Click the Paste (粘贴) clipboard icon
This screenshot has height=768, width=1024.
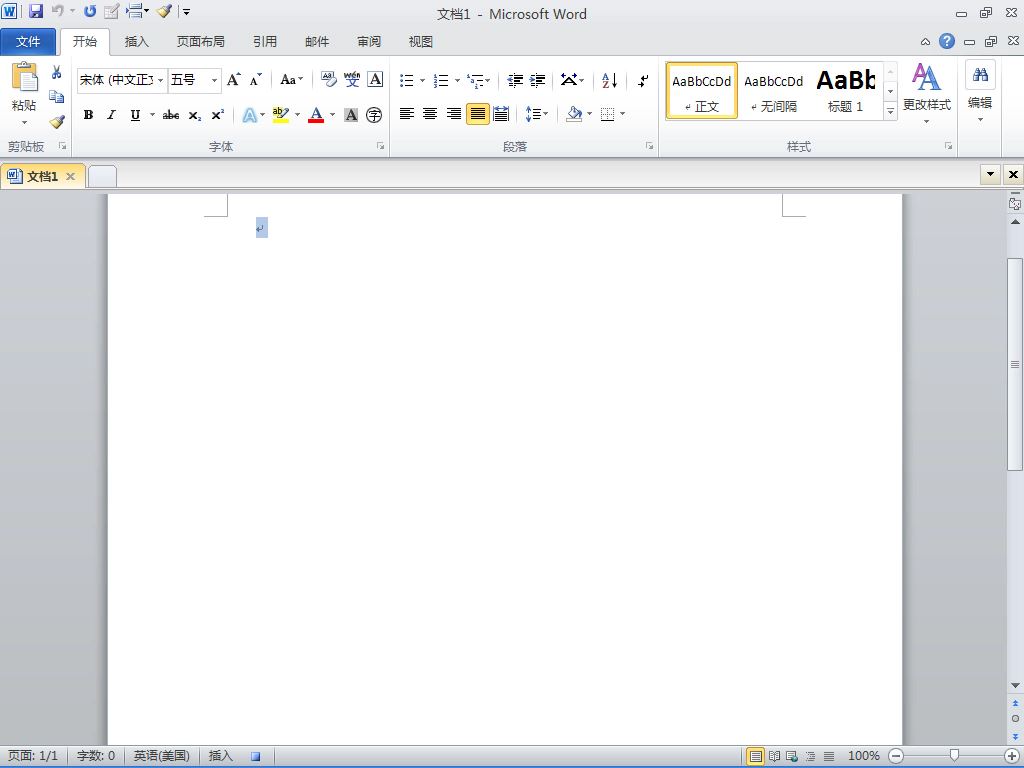pyautogui.click(x=24, y=78)
